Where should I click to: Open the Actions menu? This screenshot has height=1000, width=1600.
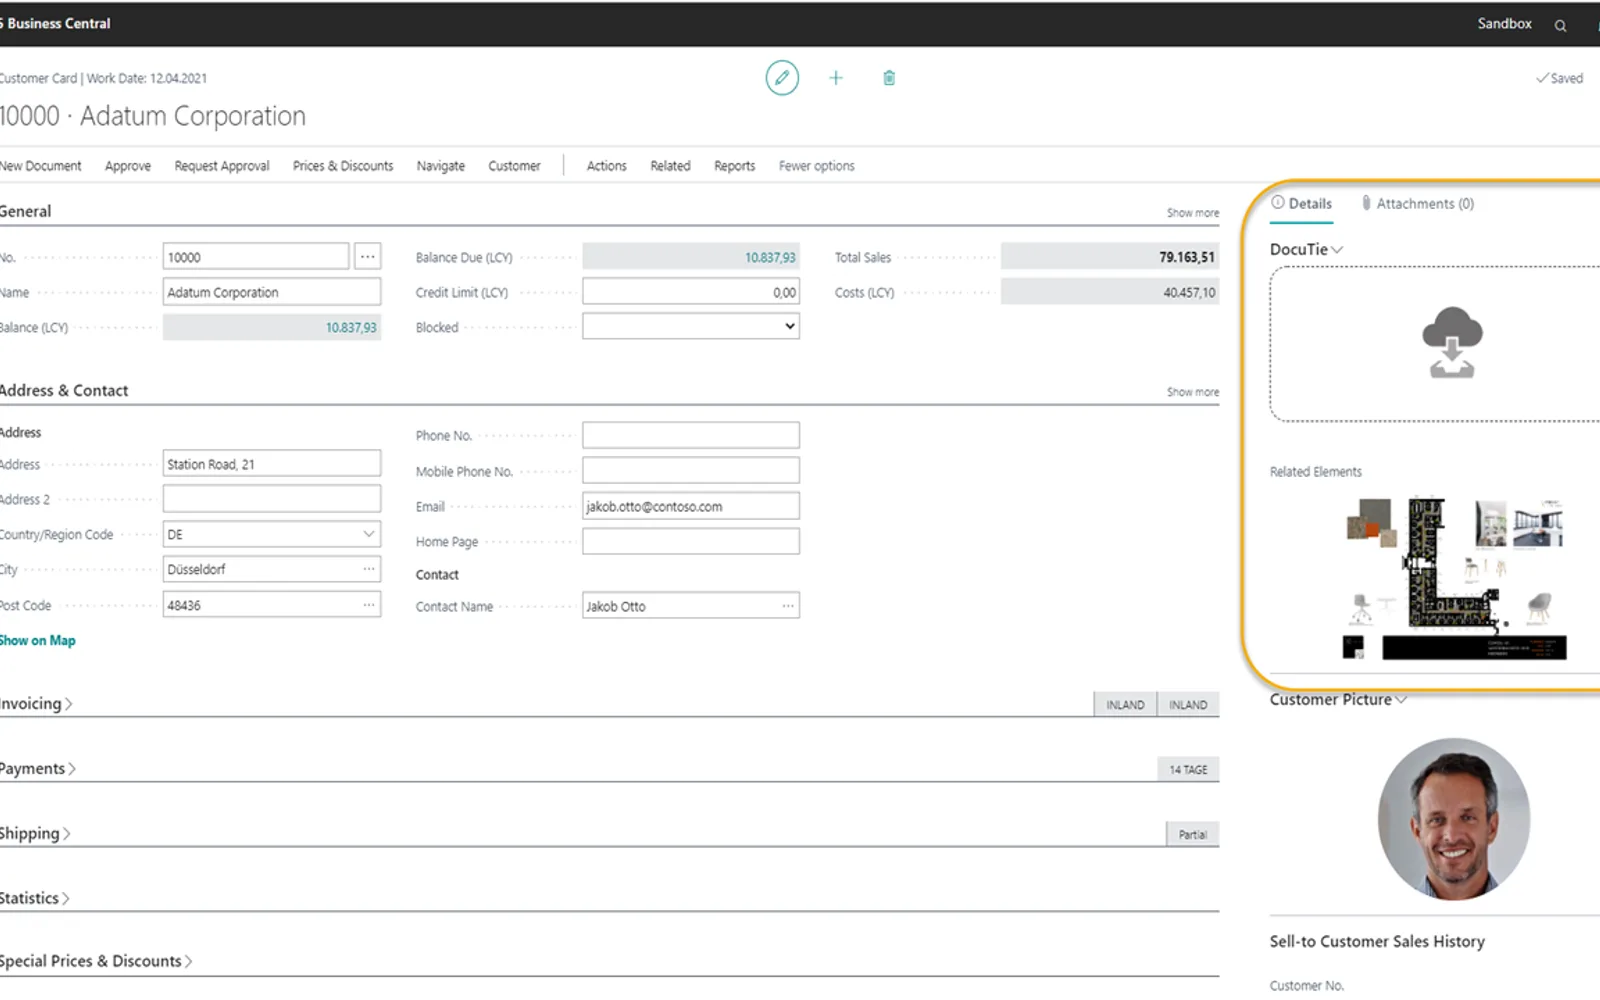coord(606,166)
